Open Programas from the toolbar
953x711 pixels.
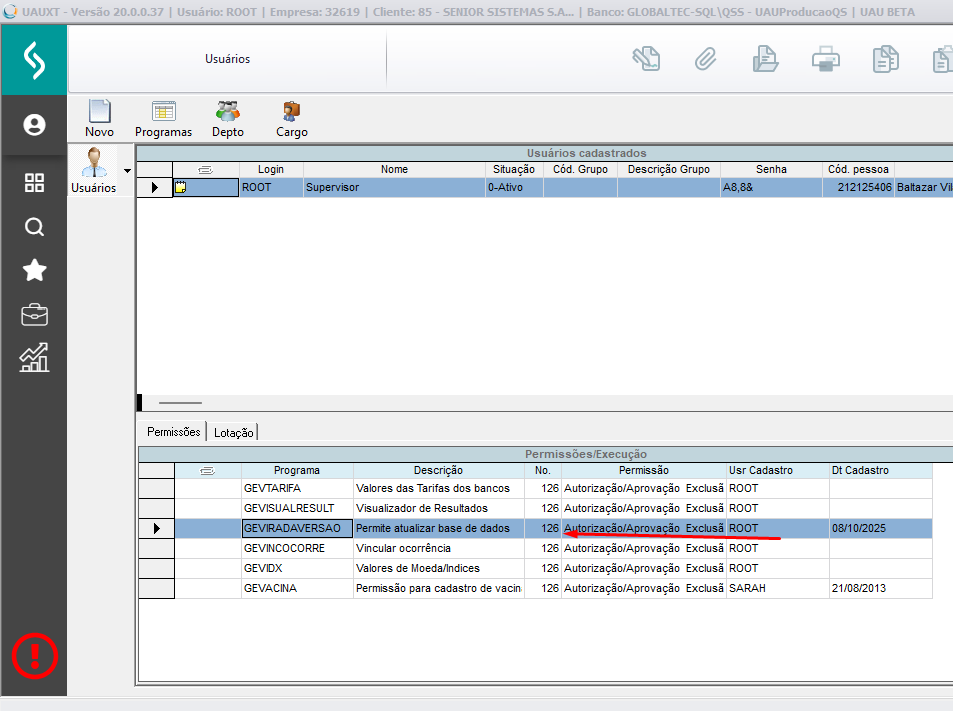tap(163, 118)
